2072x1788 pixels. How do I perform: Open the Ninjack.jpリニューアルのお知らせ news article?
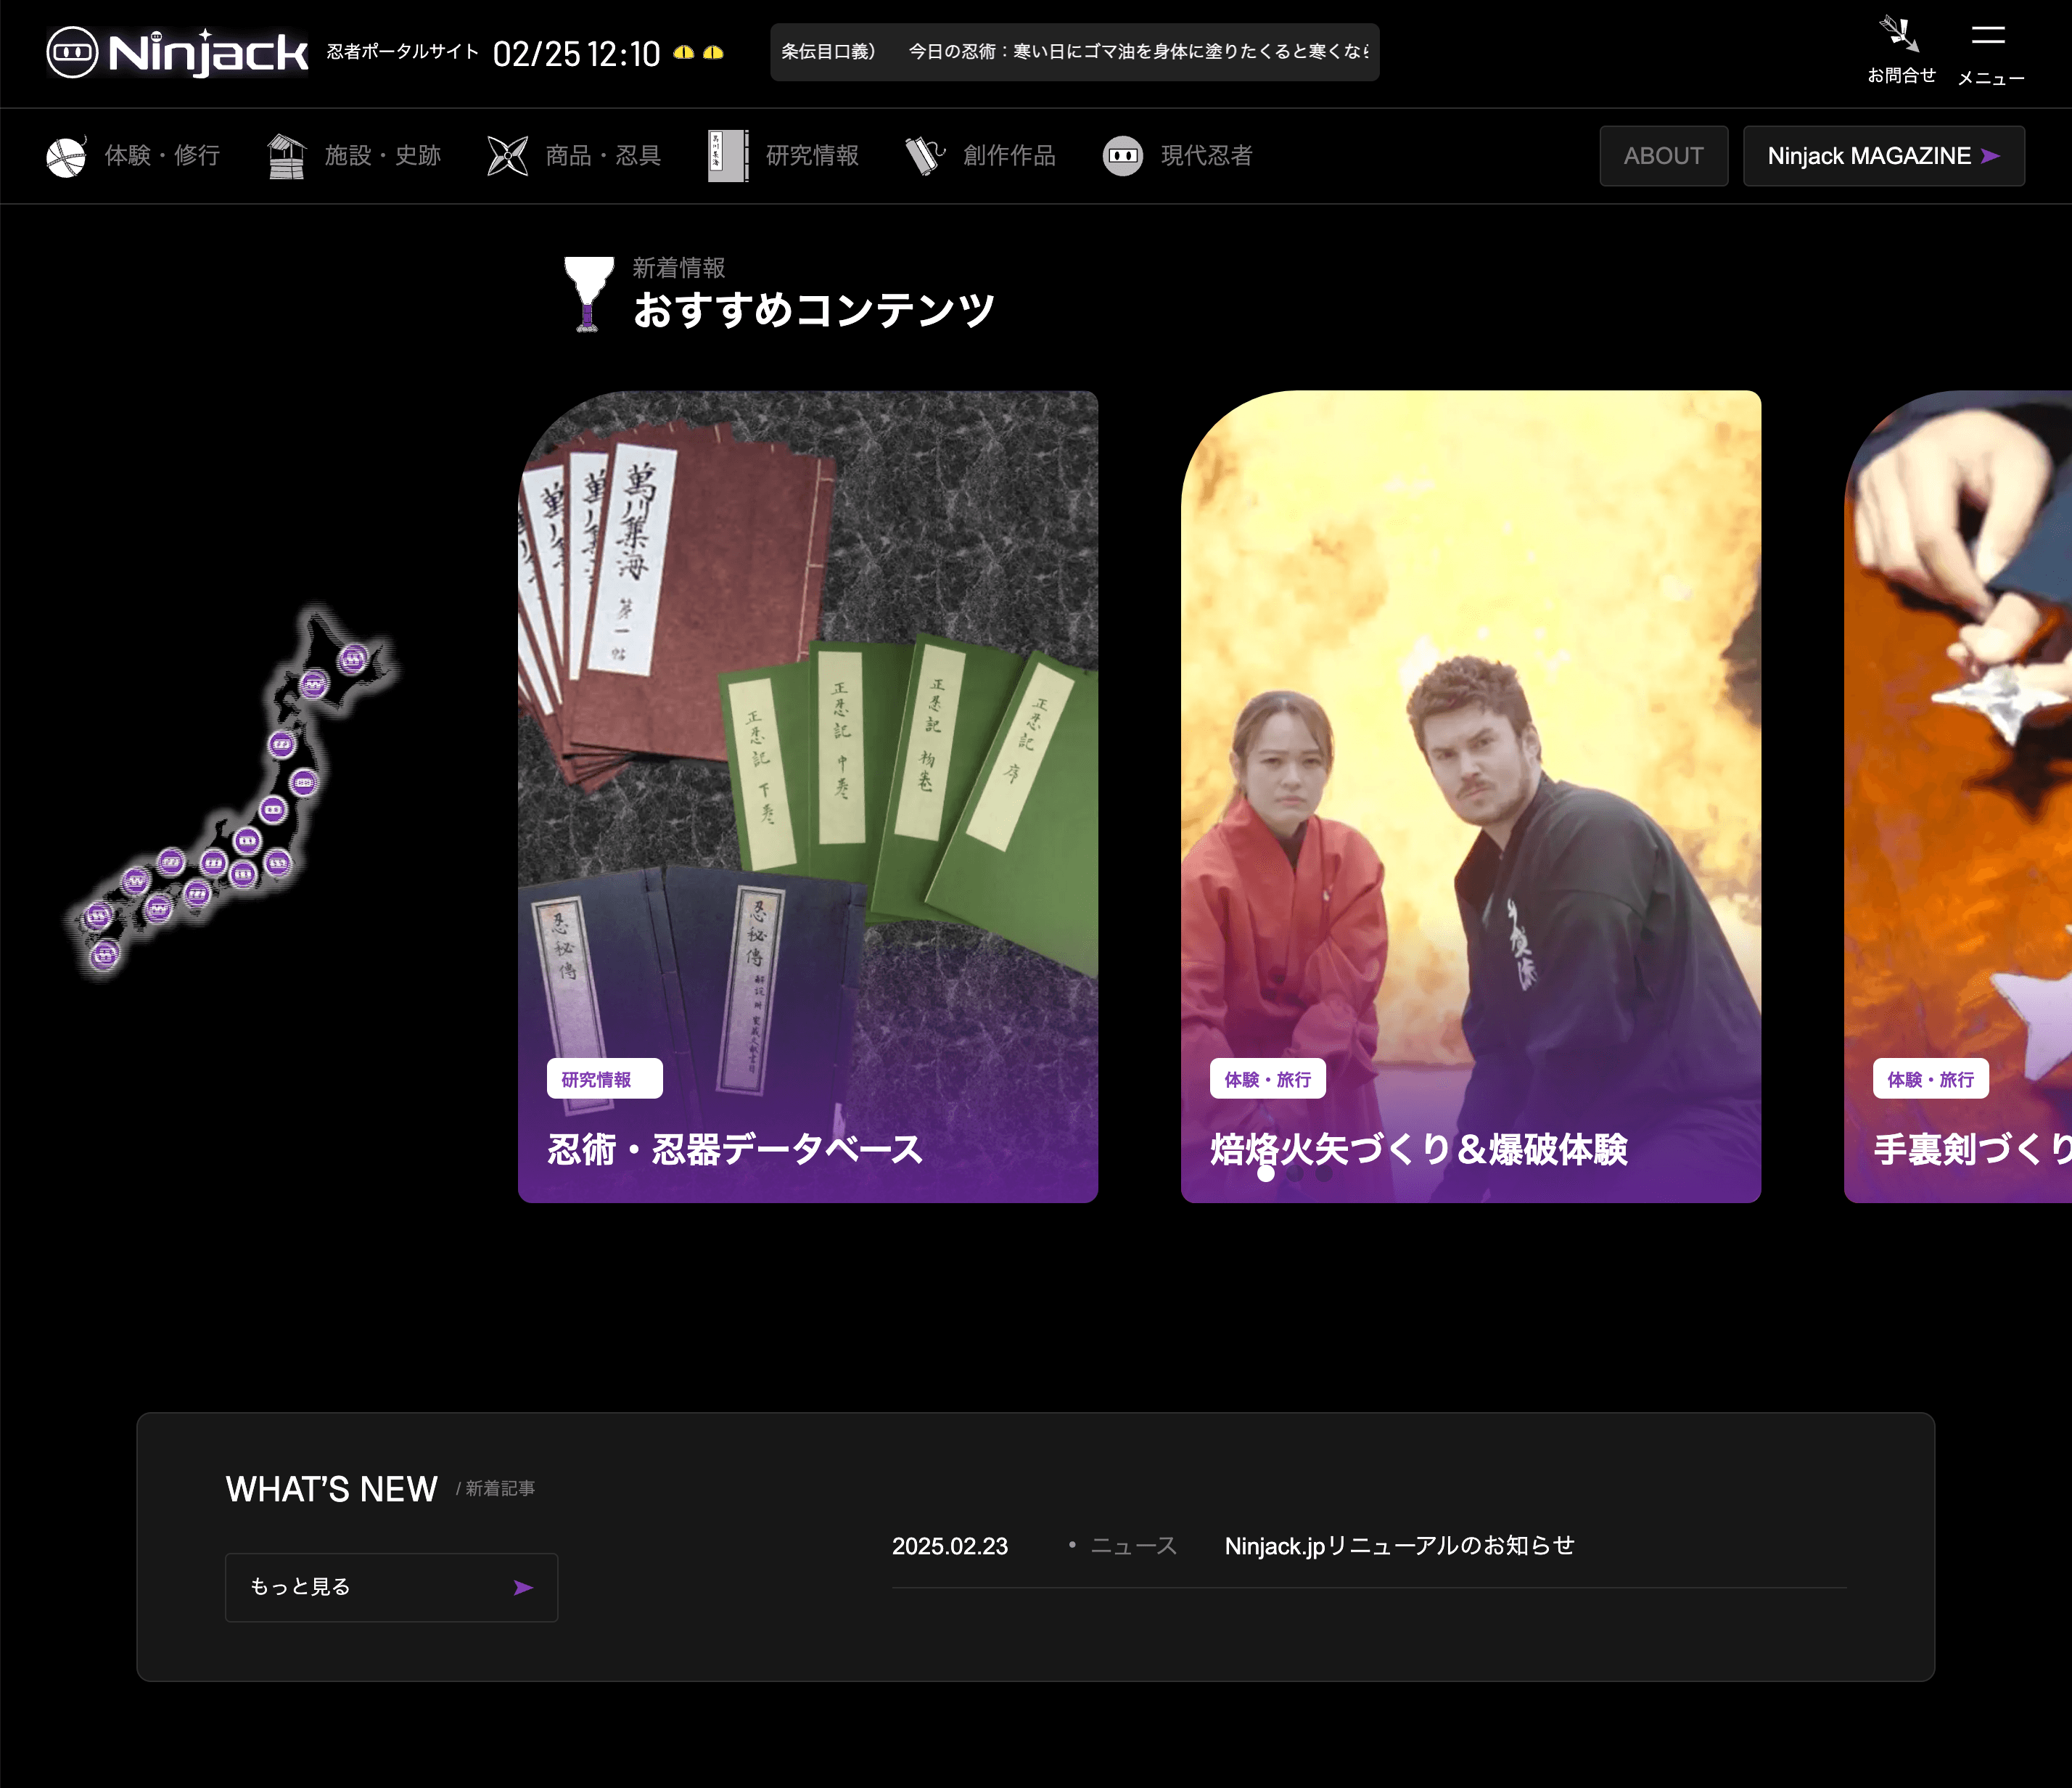[x=1399, y=1546]
